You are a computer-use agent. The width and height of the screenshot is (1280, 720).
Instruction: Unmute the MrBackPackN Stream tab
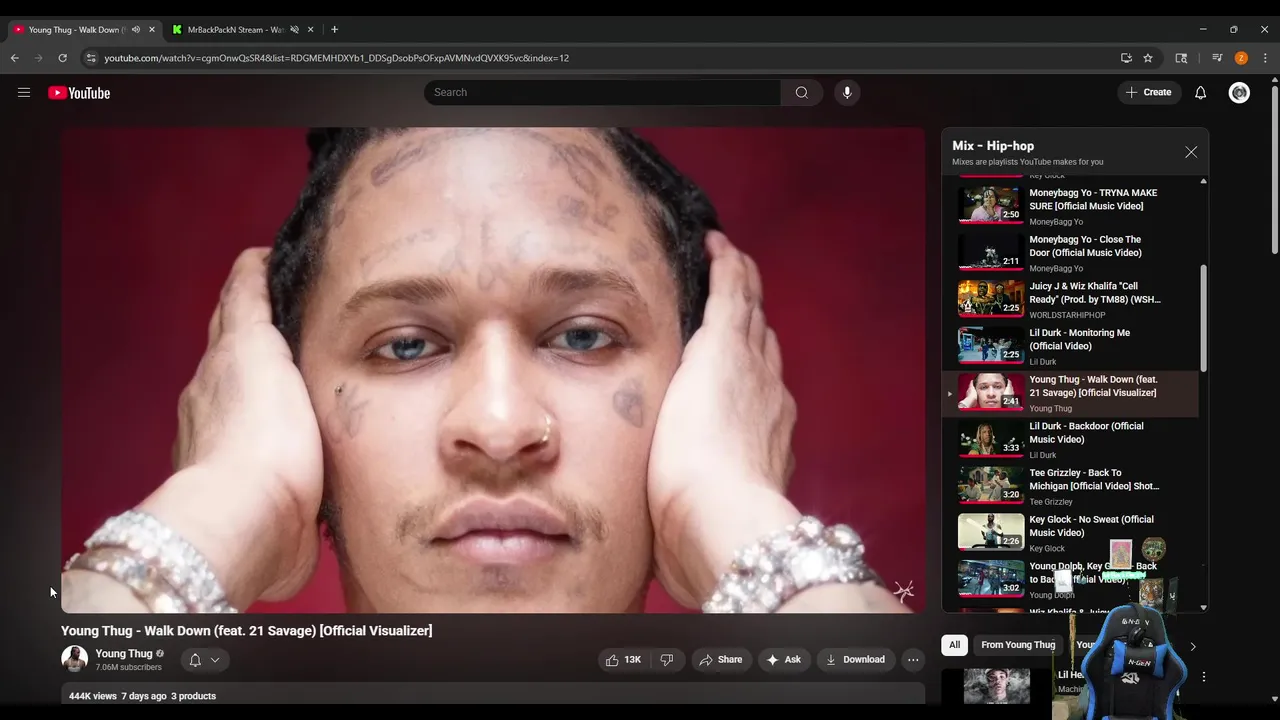[x=294, y=30]
